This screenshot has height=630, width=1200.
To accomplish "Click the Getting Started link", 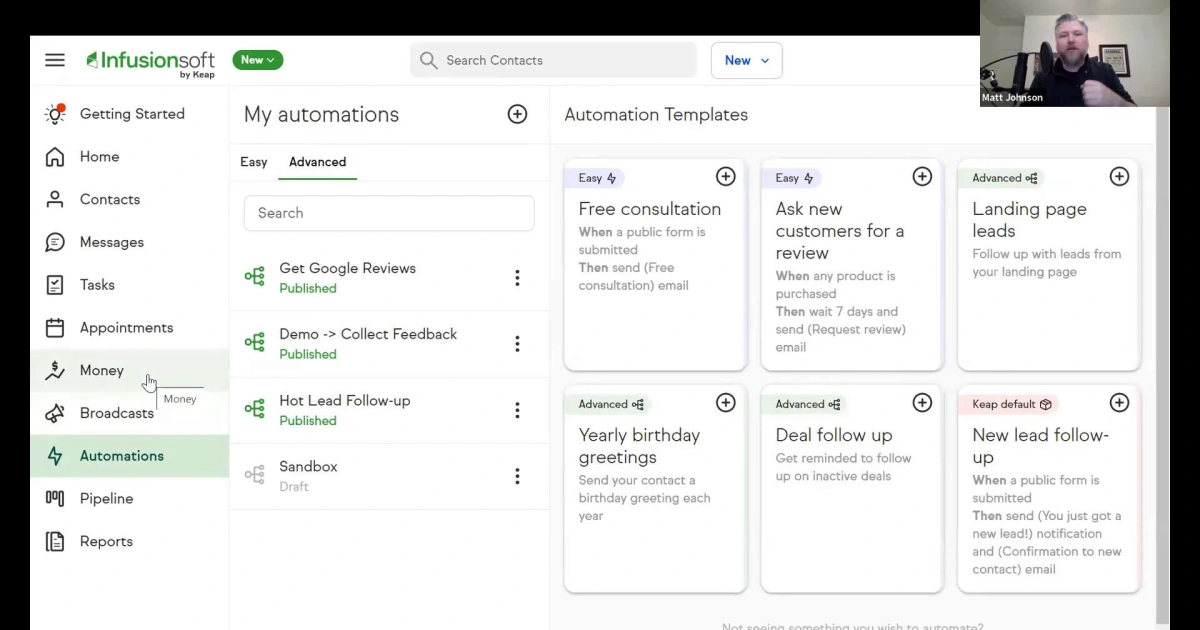I will [131, 114].
